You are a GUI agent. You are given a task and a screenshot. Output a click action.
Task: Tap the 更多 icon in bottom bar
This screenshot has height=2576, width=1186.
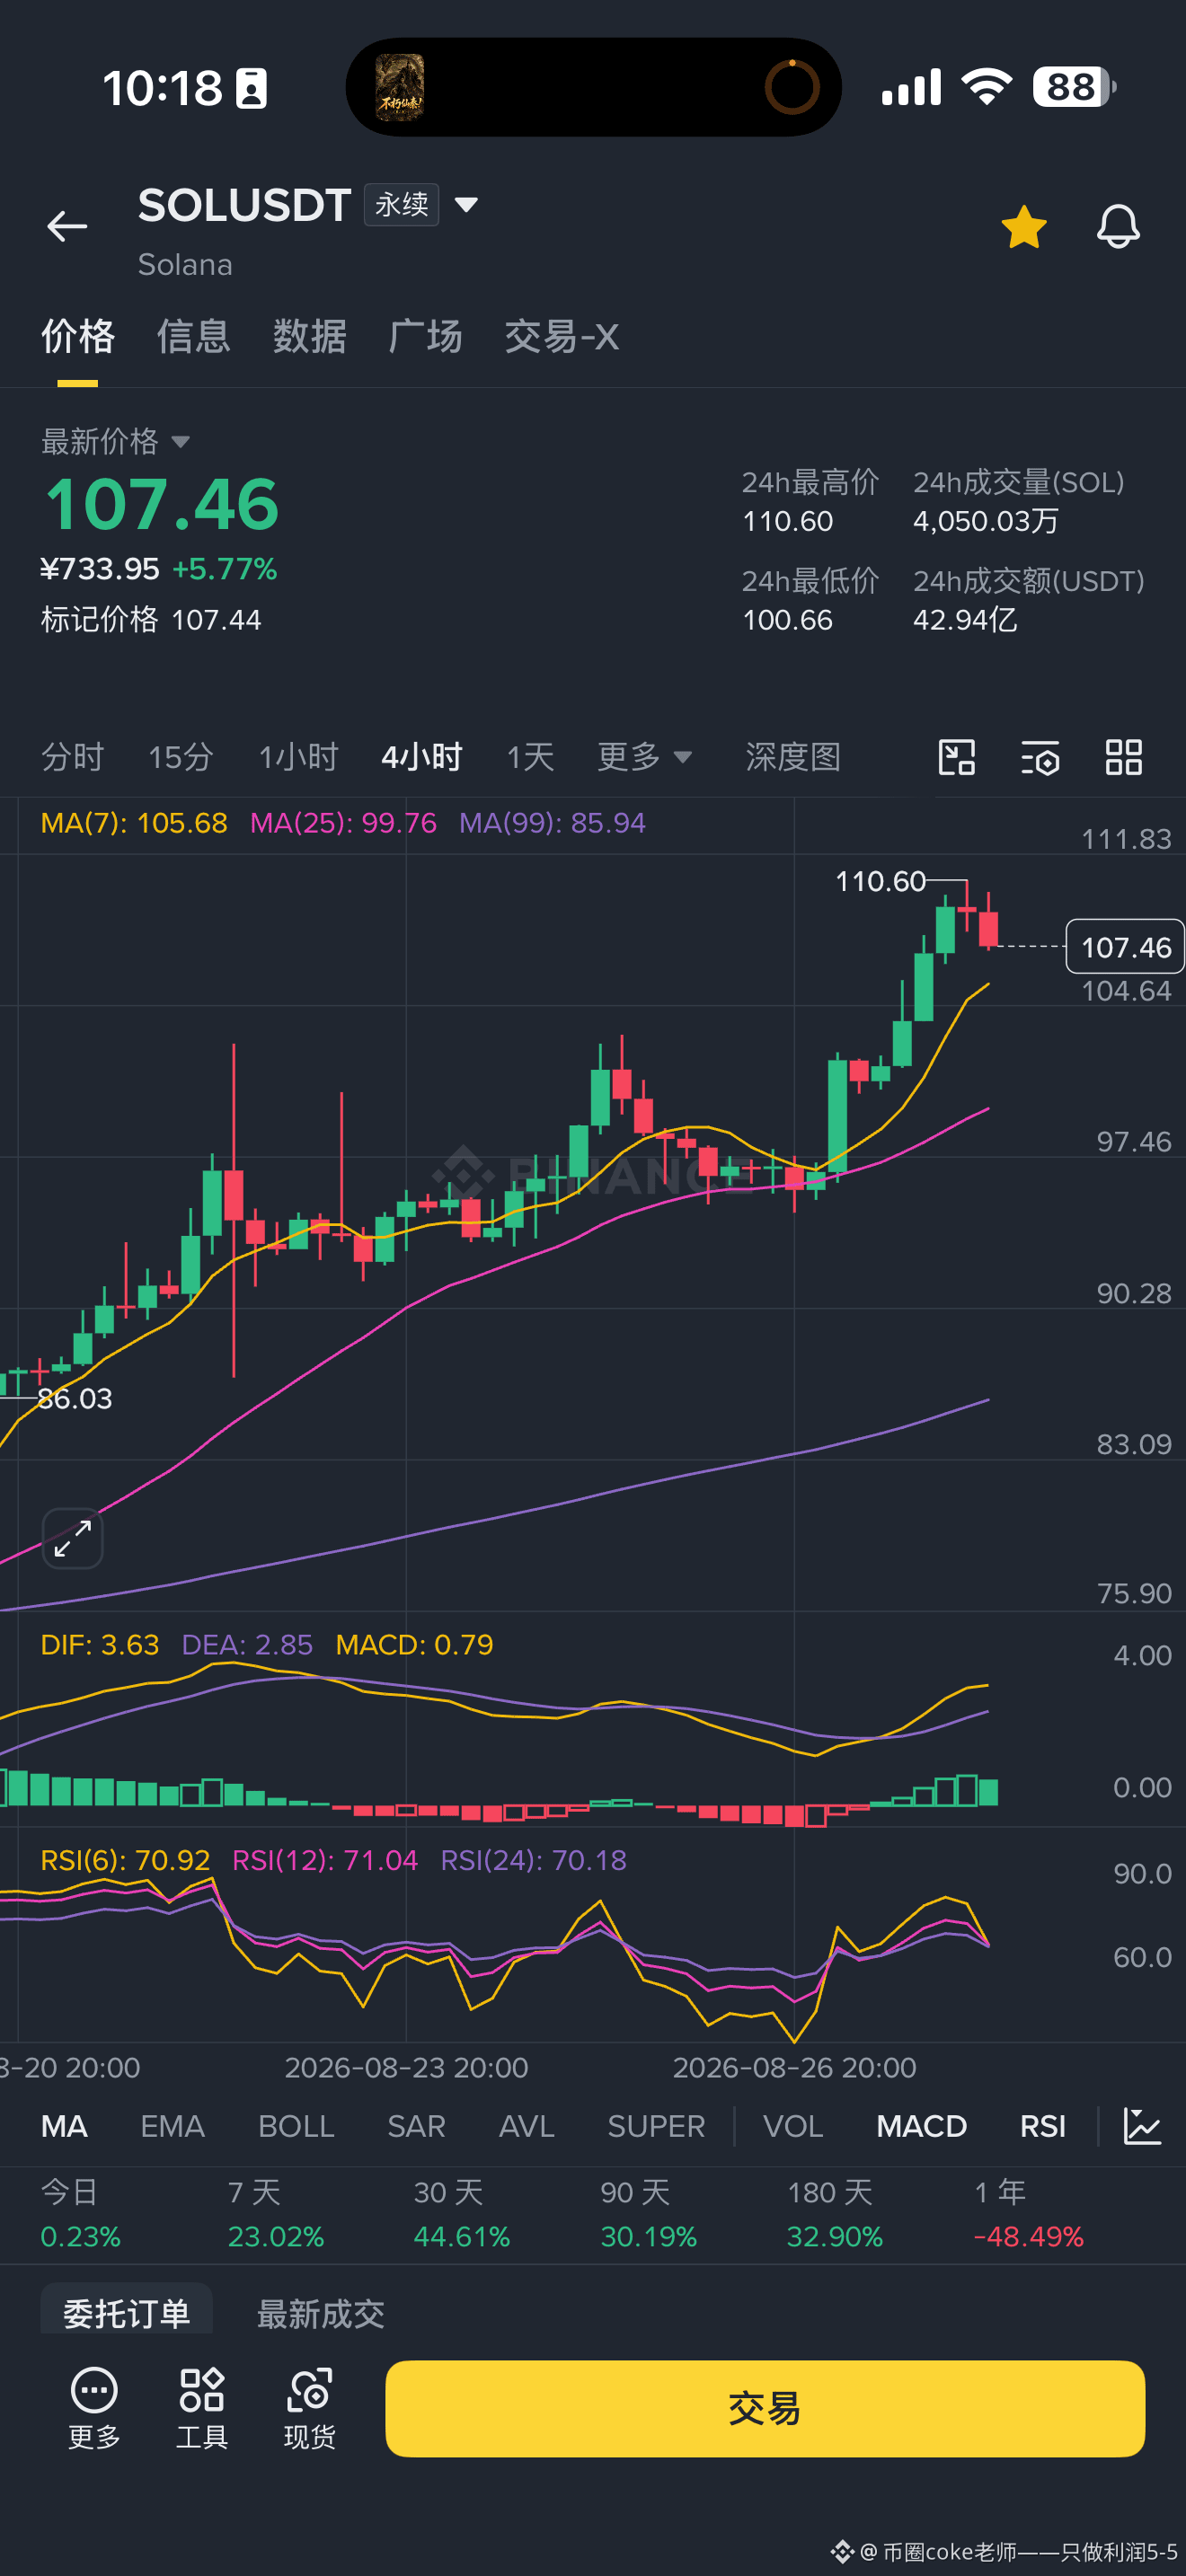click(x=94, y=2408)
